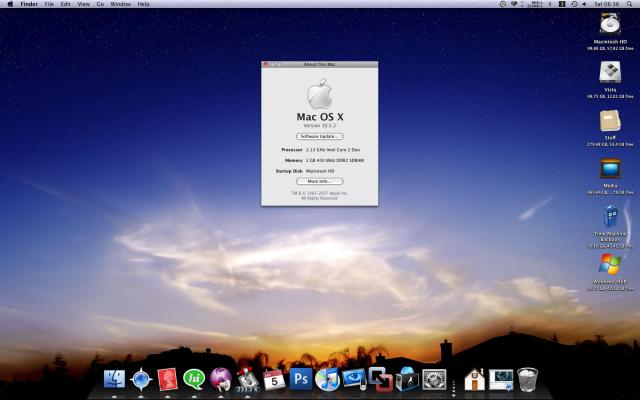The height and width of the screenshot is (400, 640).
Task: Open the File menu
Action: (x=49, y=4)
